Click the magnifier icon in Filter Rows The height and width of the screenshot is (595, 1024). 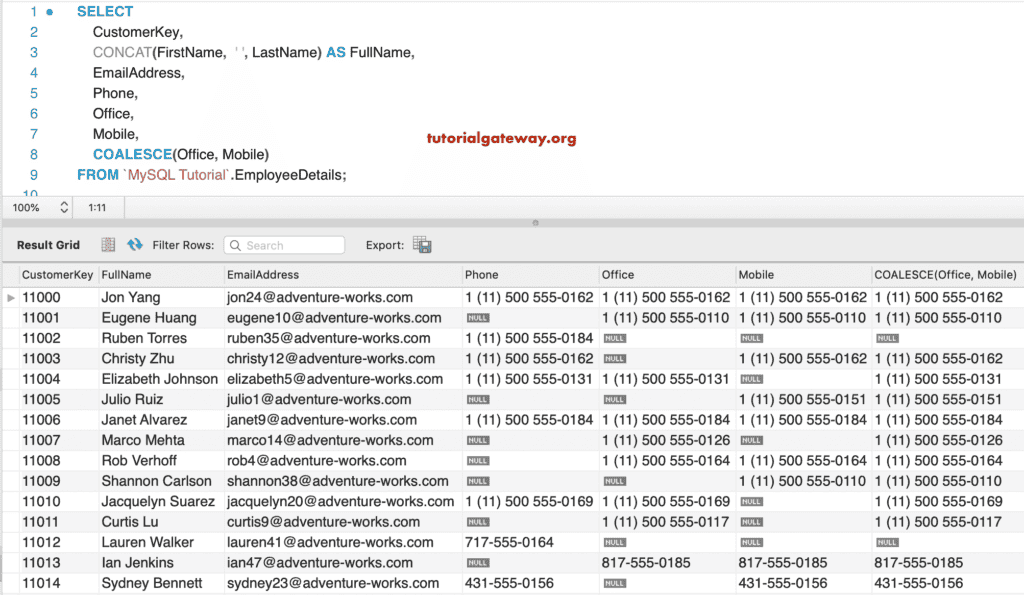(235, 245)
